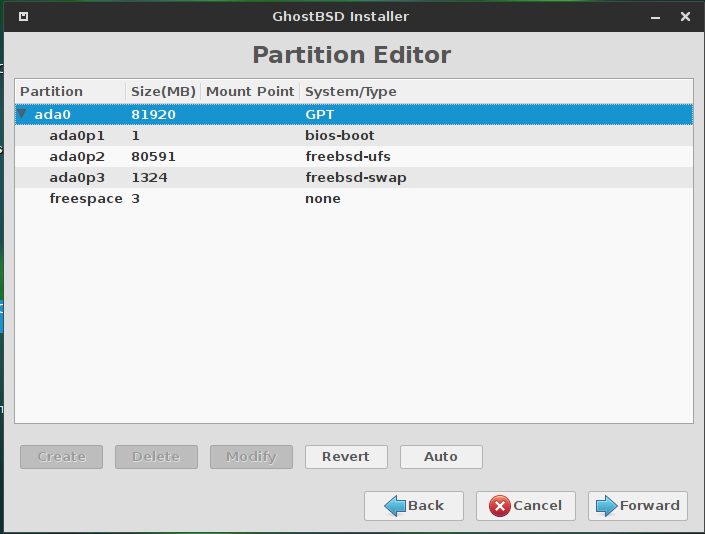Open the window menu icon in titlebar
This screenshot has width=705, height=534.
click(23, 17)
